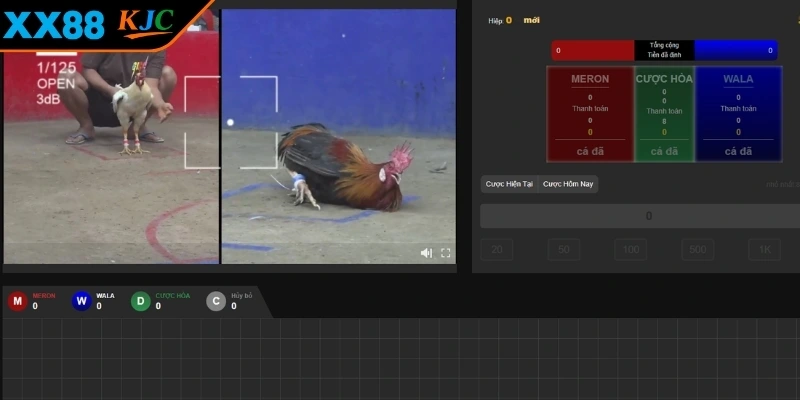Open the Cược Hiện Tại tab
The width and height of the screenshot is (800, 400).
(x=510, y=184)
